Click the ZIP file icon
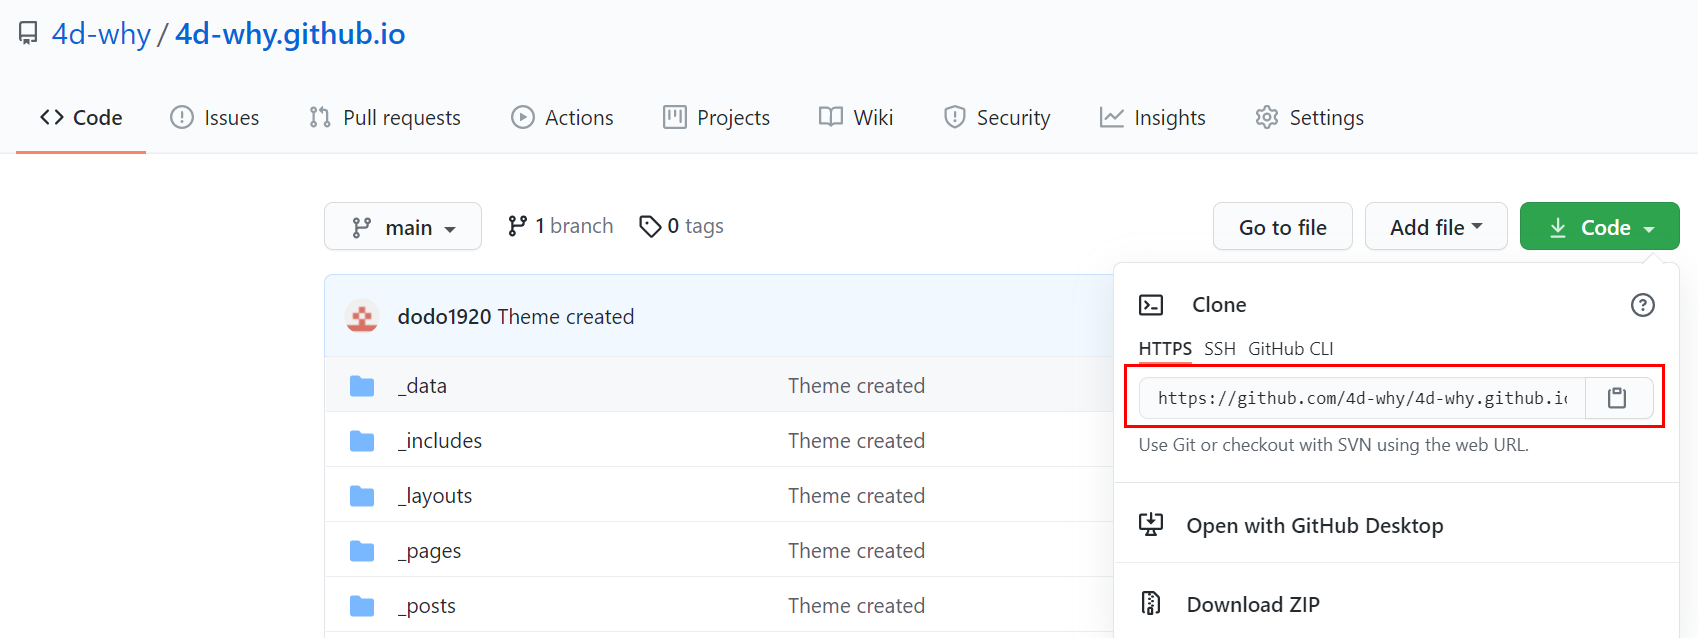This screenshot has width=1698, height=638. click(1151, 603)
